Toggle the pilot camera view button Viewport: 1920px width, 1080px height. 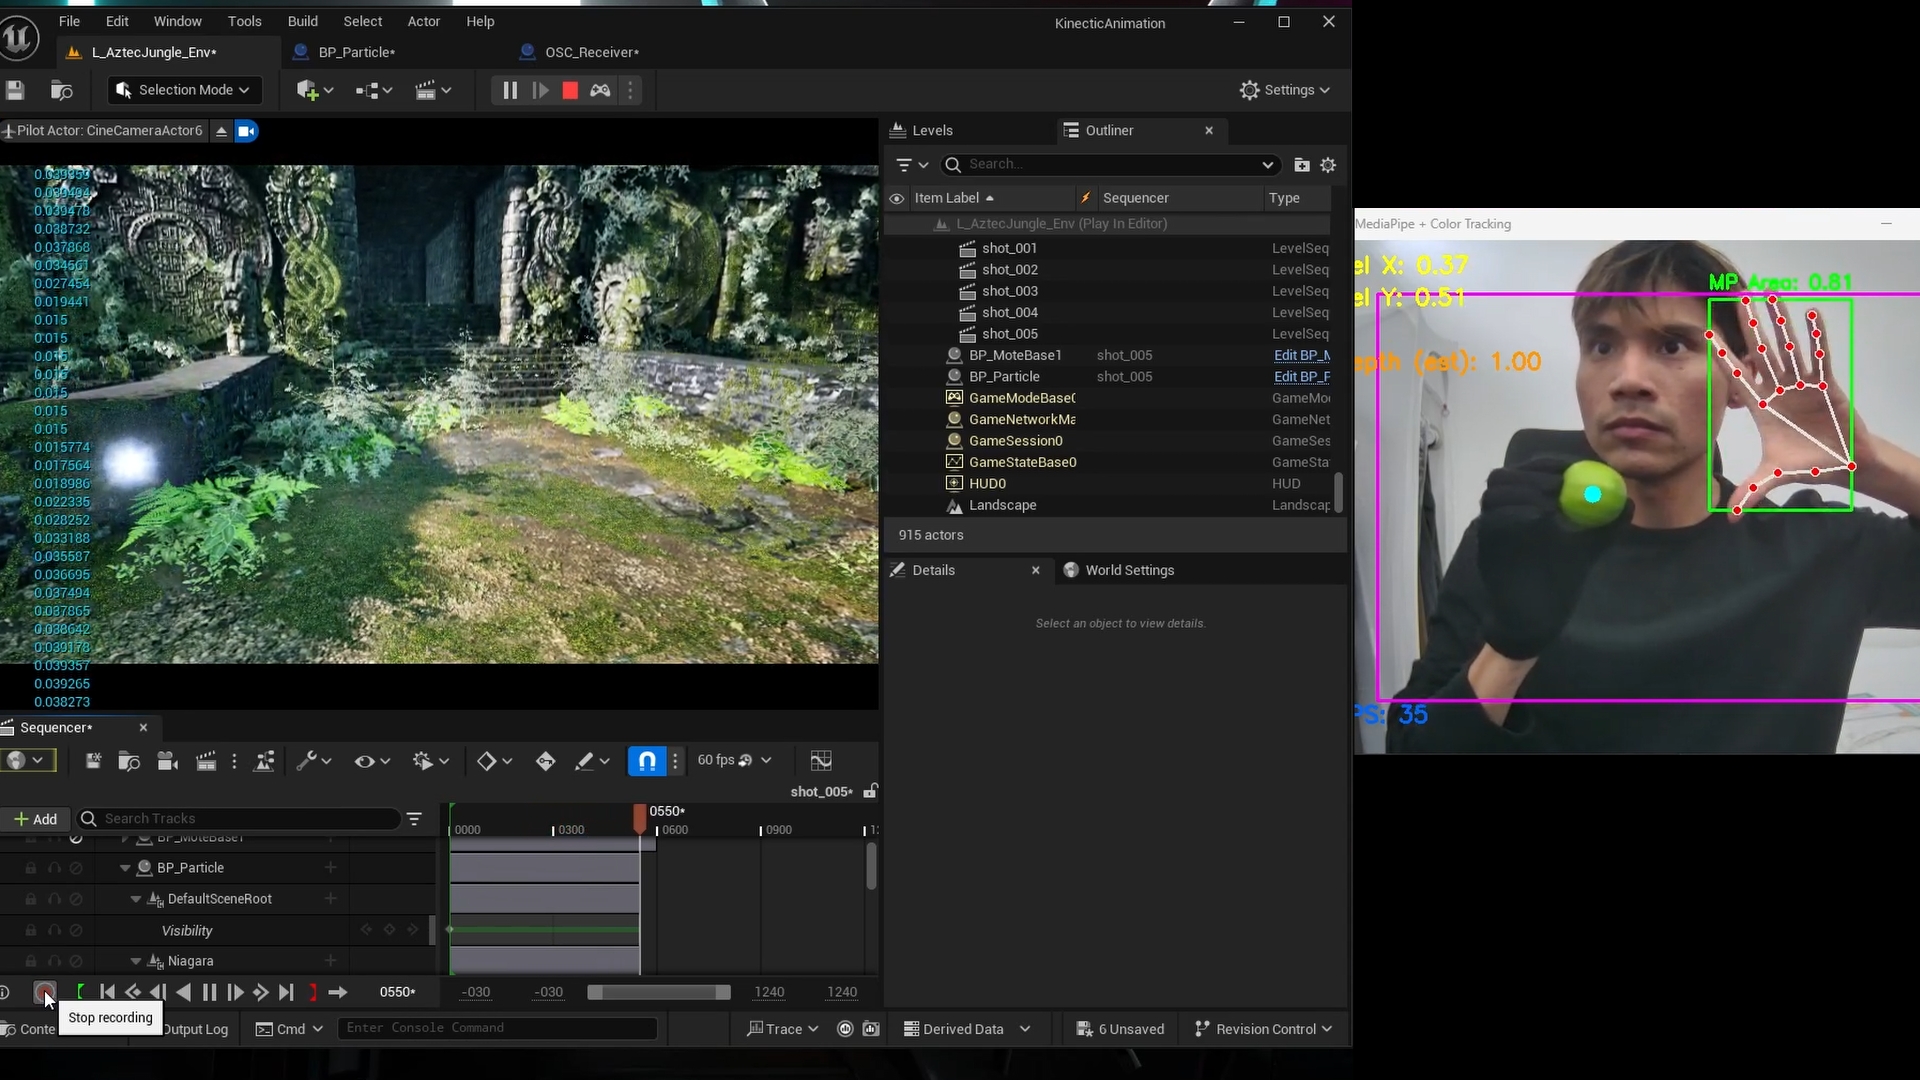(247, 131)
